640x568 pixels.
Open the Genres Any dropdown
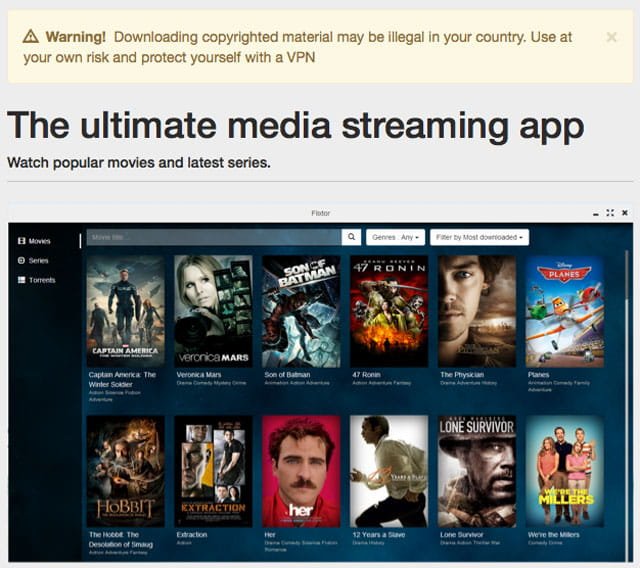click(x=396, y=237)
